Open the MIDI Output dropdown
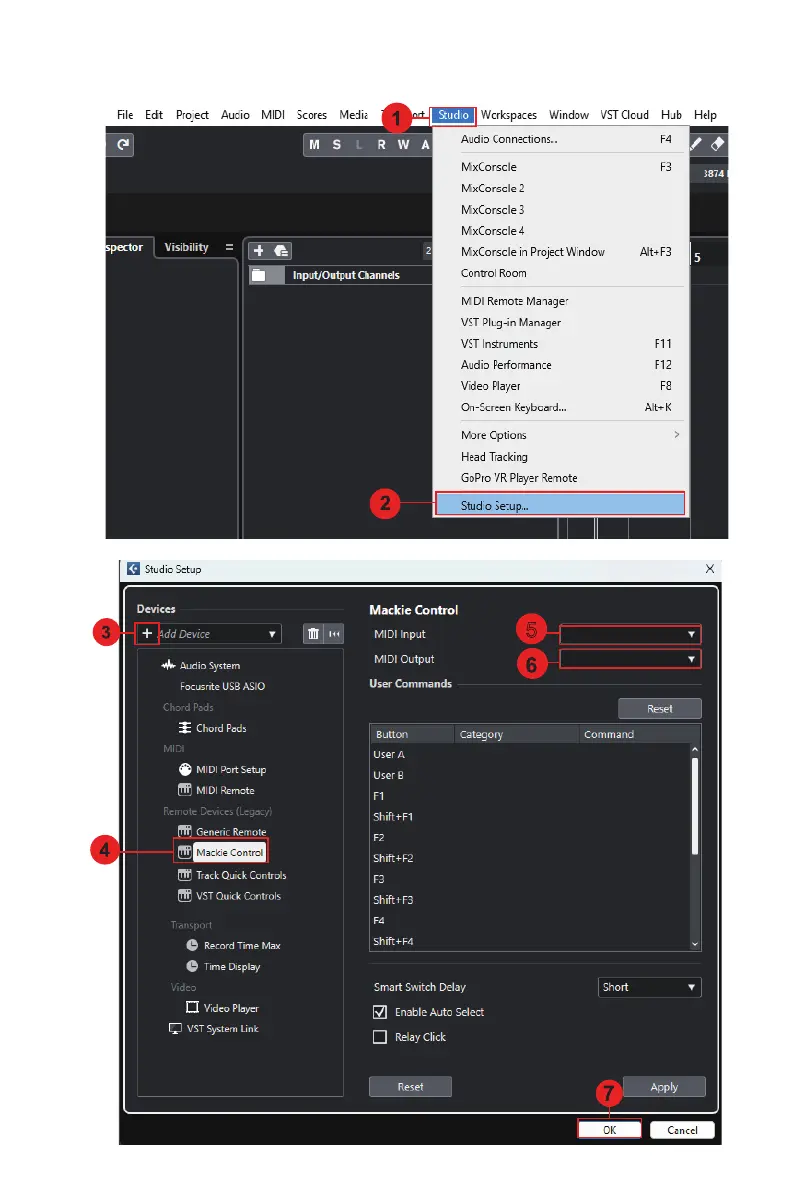This screenshot has width=808, height=1191. point(630,659)
